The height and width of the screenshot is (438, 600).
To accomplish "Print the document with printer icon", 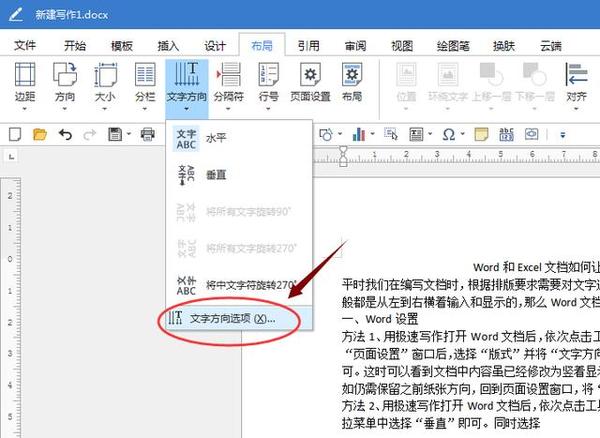I will pos(147,135).
